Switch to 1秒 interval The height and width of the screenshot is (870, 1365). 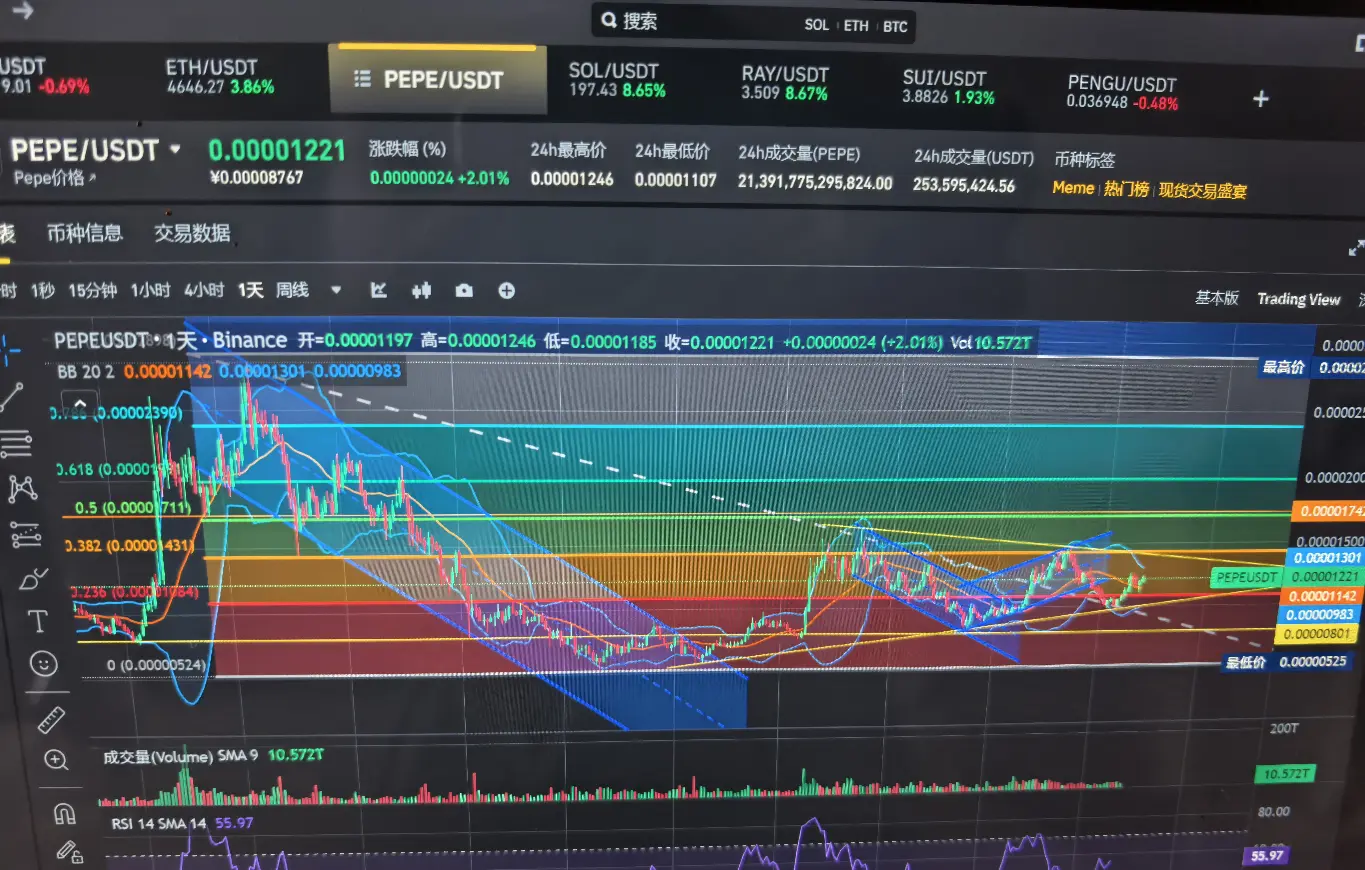[x=42, y=291]
